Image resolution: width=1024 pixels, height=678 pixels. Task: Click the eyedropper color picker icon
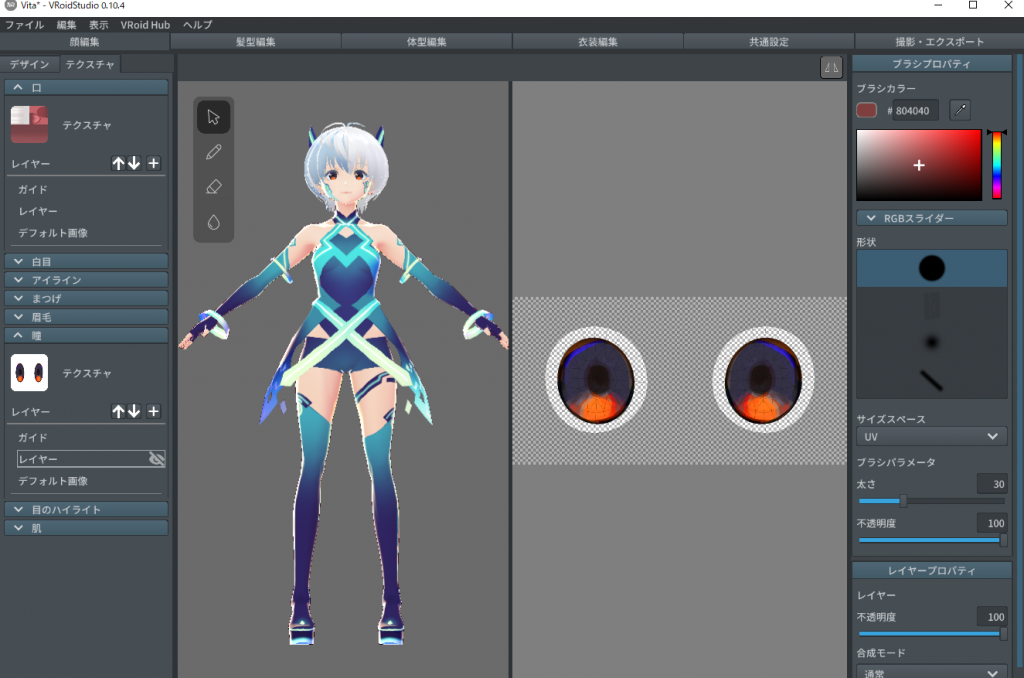point(959,110)
